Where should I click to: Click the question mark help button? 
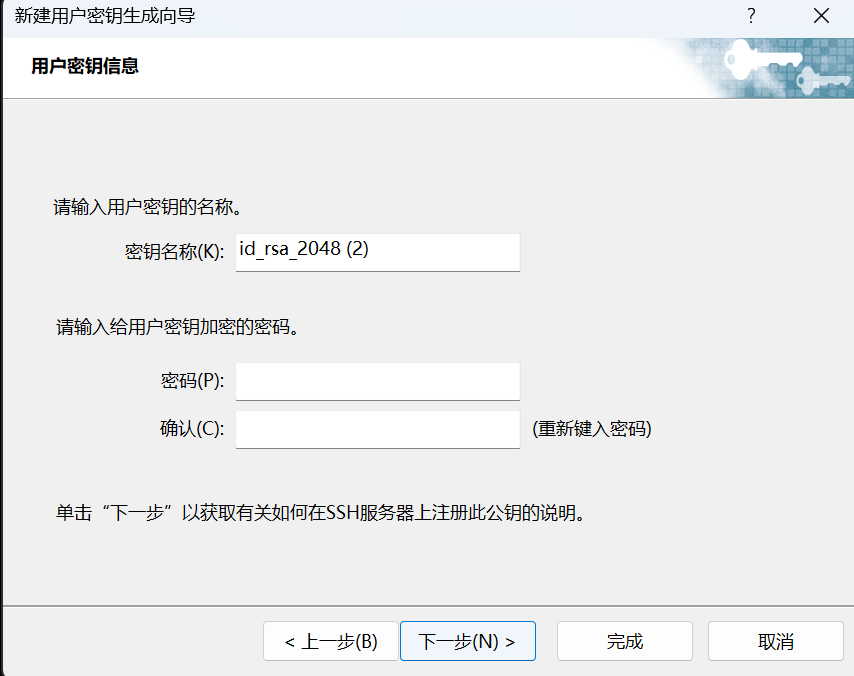click(751, 16)
